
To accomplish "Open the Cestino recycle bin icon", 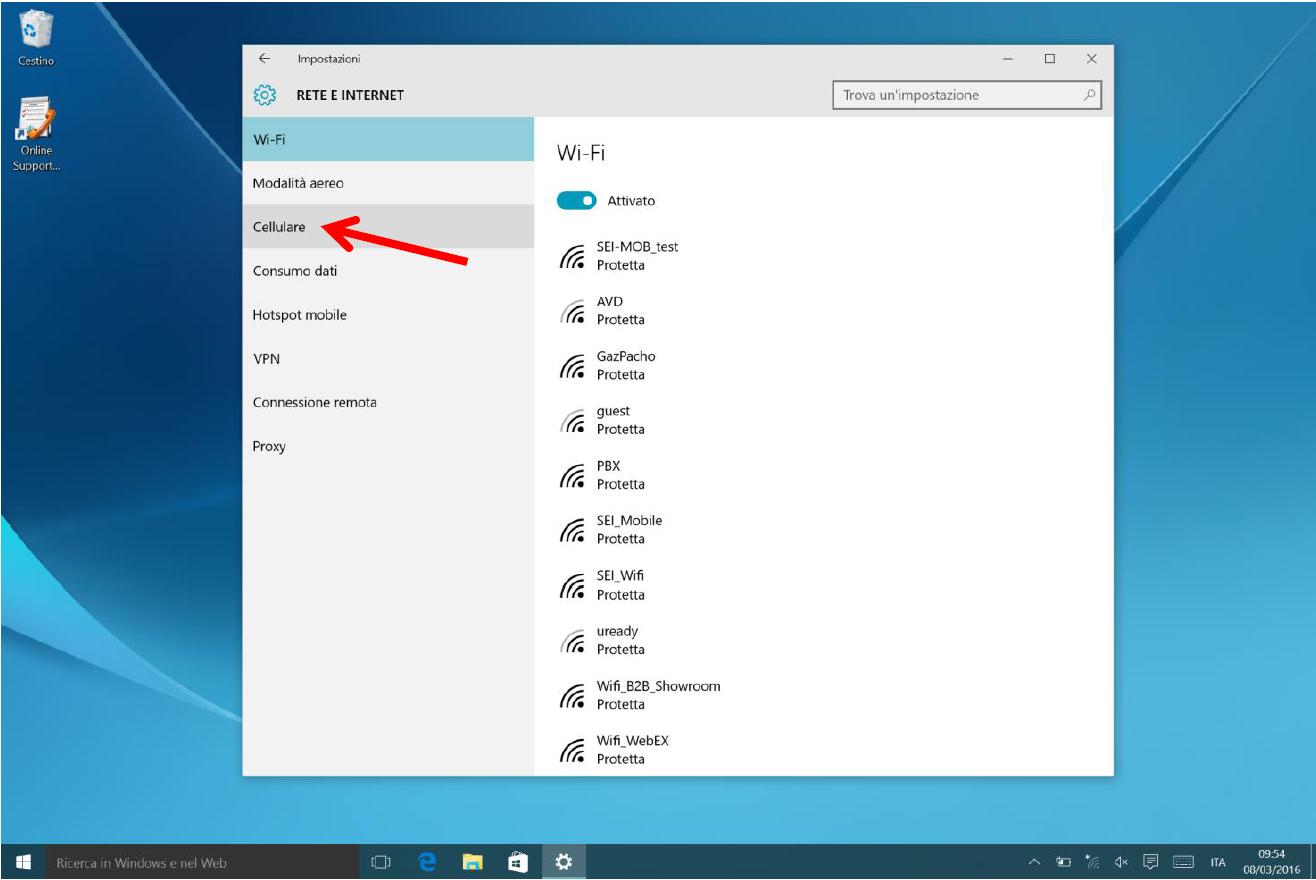I will (x=36, y=38).
